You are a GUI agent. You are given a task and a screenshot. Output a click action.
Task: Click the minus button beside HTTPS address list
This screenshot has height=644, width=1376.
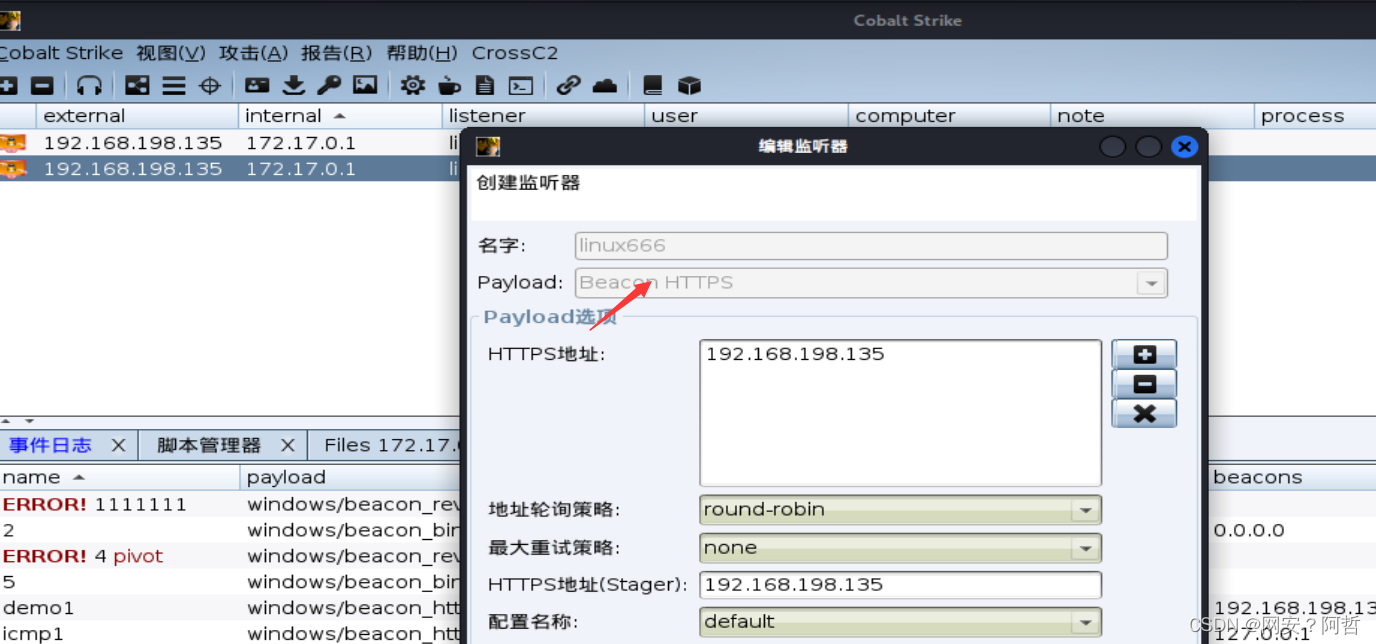(x=1144, y=383)
